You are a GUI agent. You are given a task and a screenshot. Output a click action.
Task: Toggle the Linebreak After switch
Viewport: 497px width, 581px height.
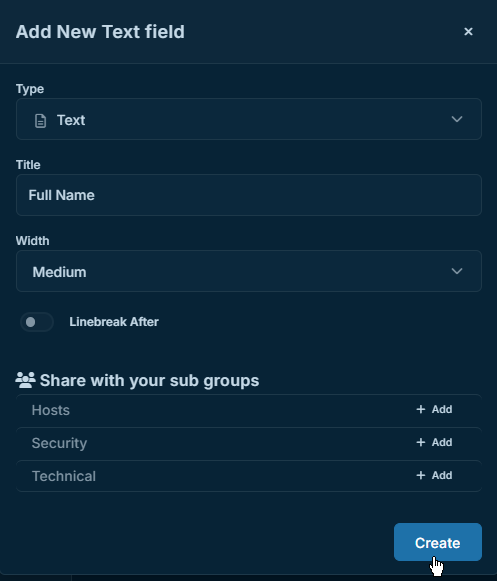pyautogui.click(x=37, y=322)
